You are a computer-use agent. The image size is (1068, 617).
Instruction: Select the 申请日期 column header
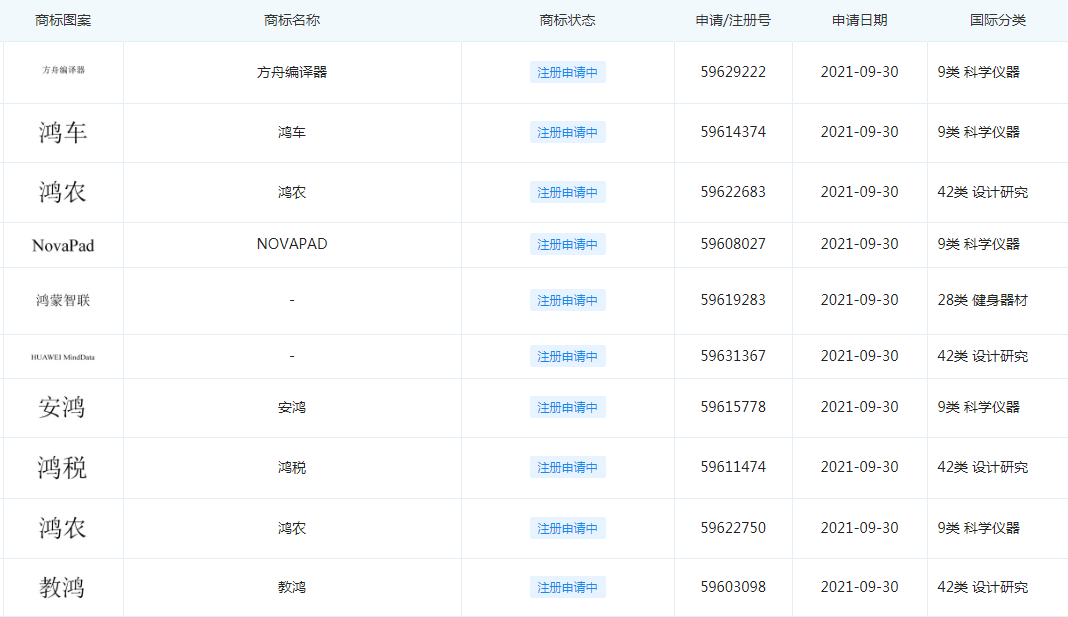[x=860, y=20]
